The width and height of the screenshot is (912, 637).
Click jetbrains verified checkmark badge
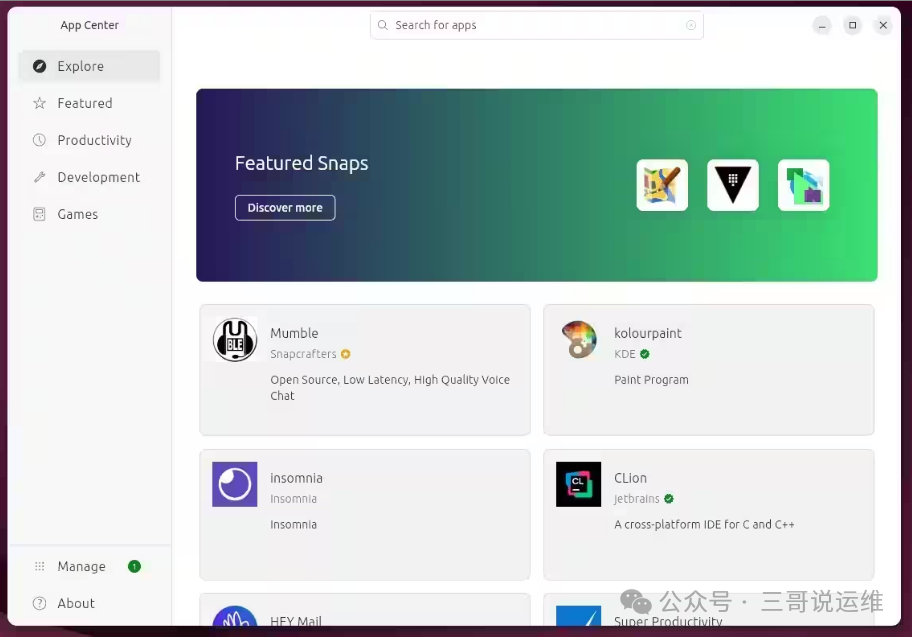[x=669, y=499]
